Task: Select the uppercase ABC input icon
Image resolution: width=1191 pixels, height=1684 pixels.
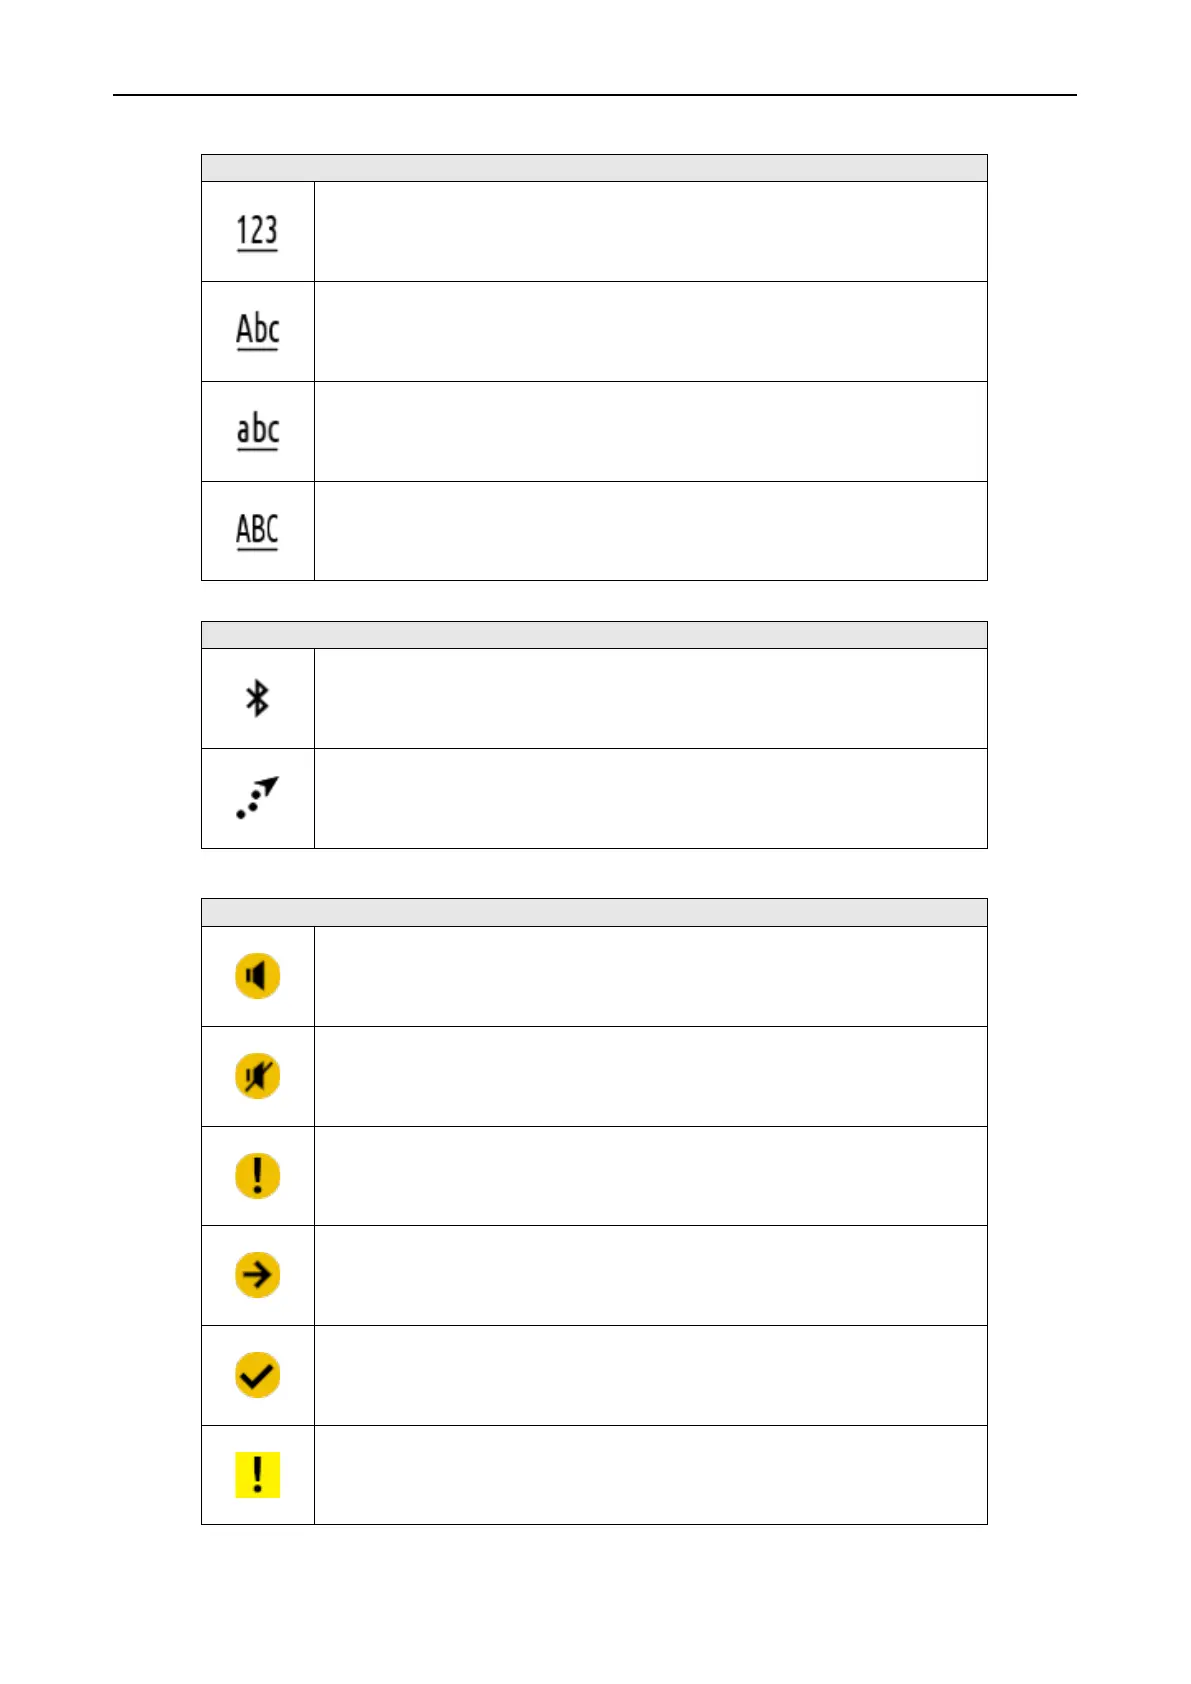Action: click(x=257, y=531)
